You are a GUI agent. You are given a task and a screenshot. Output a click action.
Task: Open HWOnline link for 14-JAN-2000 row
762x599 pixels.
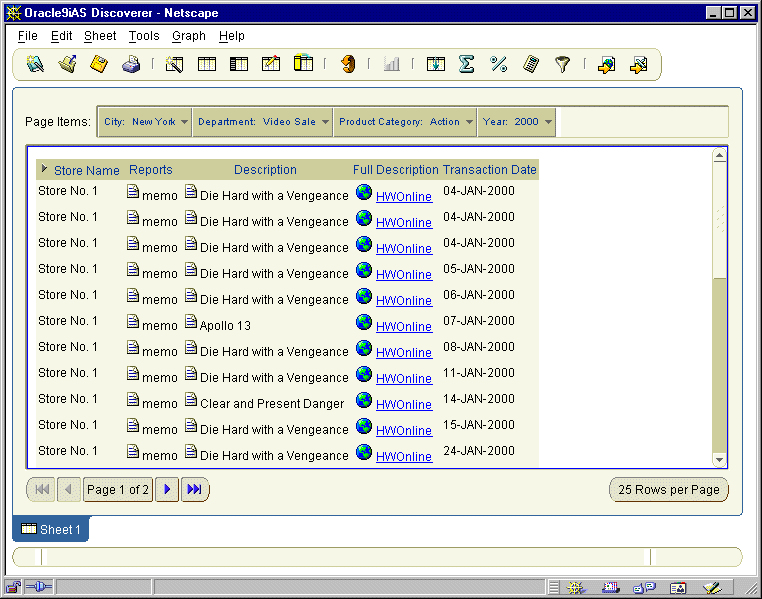404,404
